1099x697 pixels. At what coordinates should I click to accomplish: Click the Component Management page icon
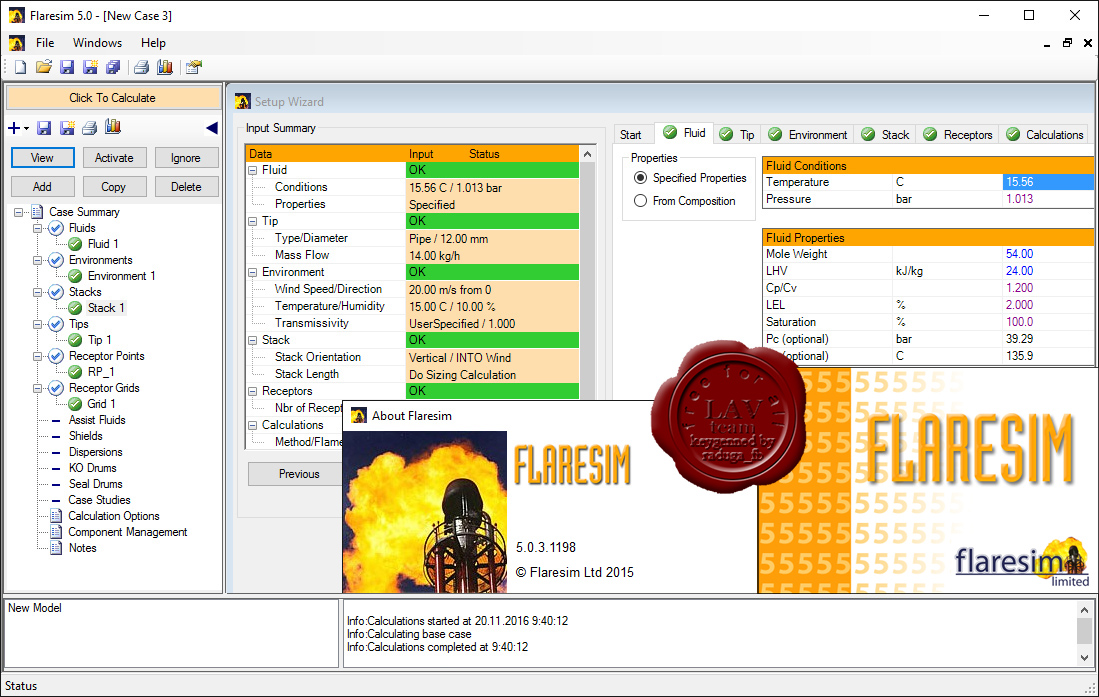56,532
